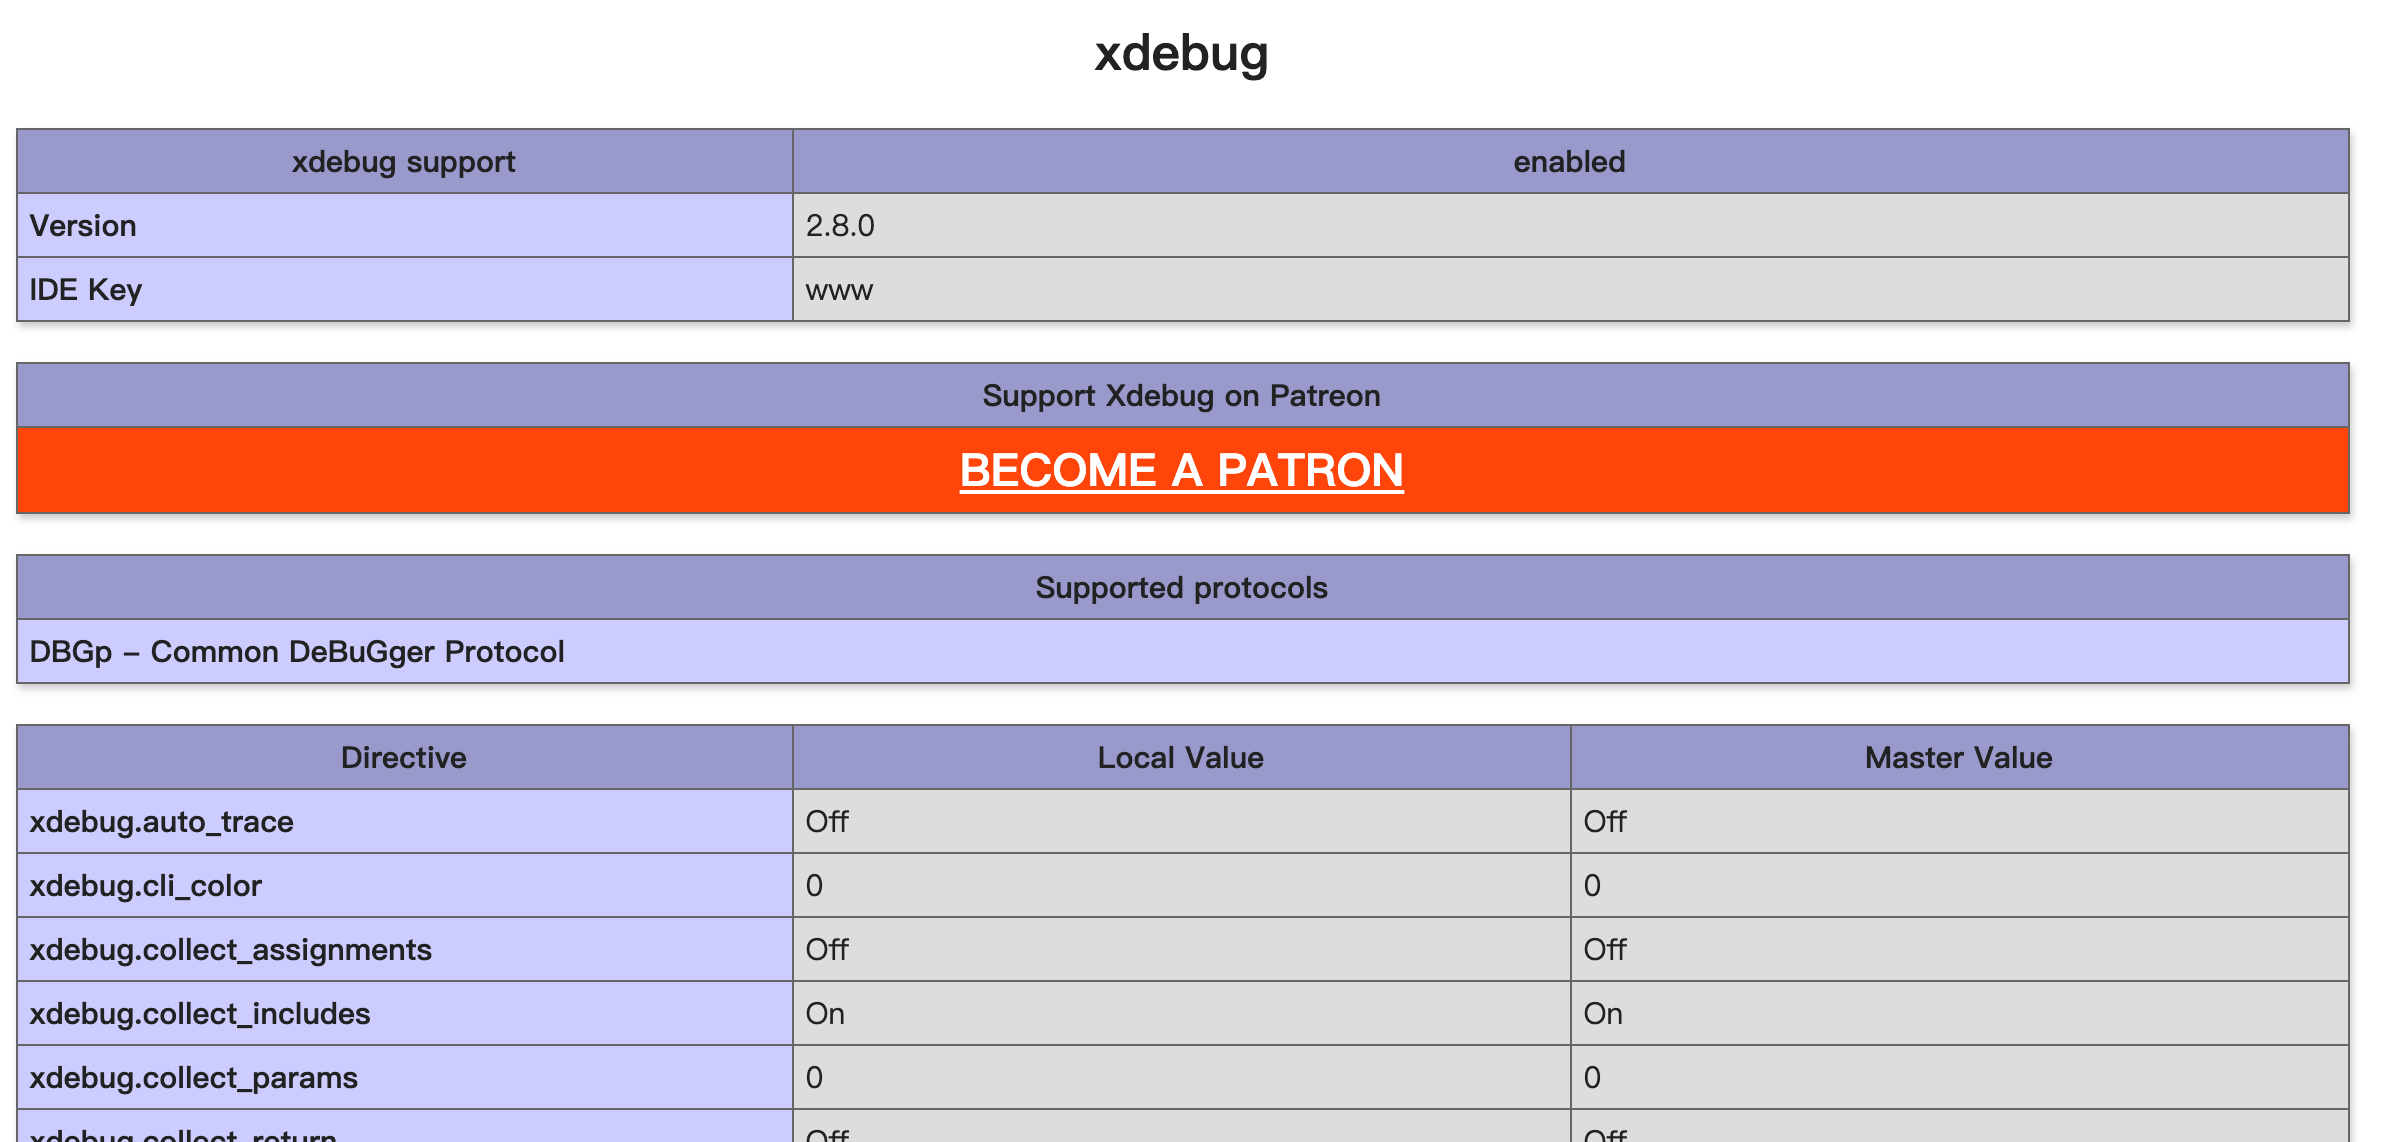Click the Local Value column header
2394x1142 pixels.
pos(1181,757)
